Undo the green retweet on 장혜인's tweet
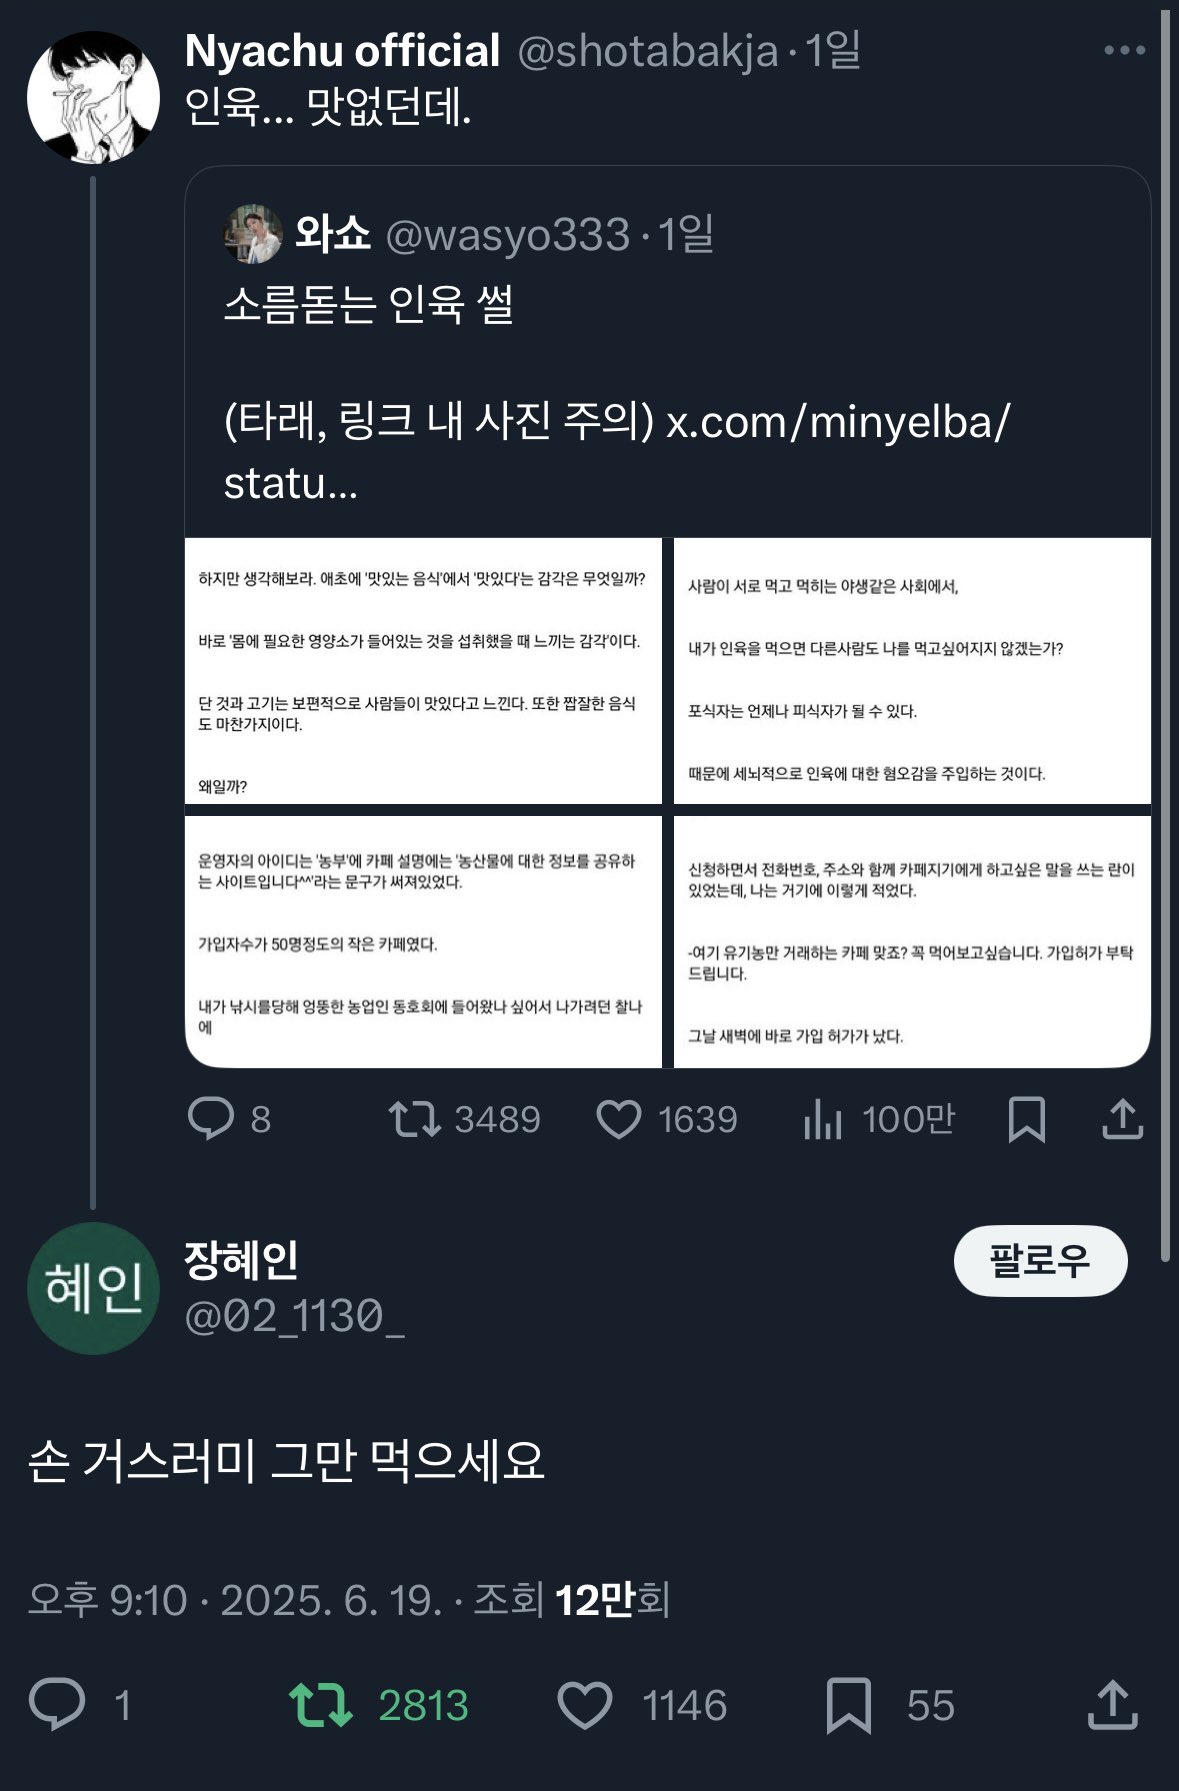 pyautogui.click(x=321, y=1705)
